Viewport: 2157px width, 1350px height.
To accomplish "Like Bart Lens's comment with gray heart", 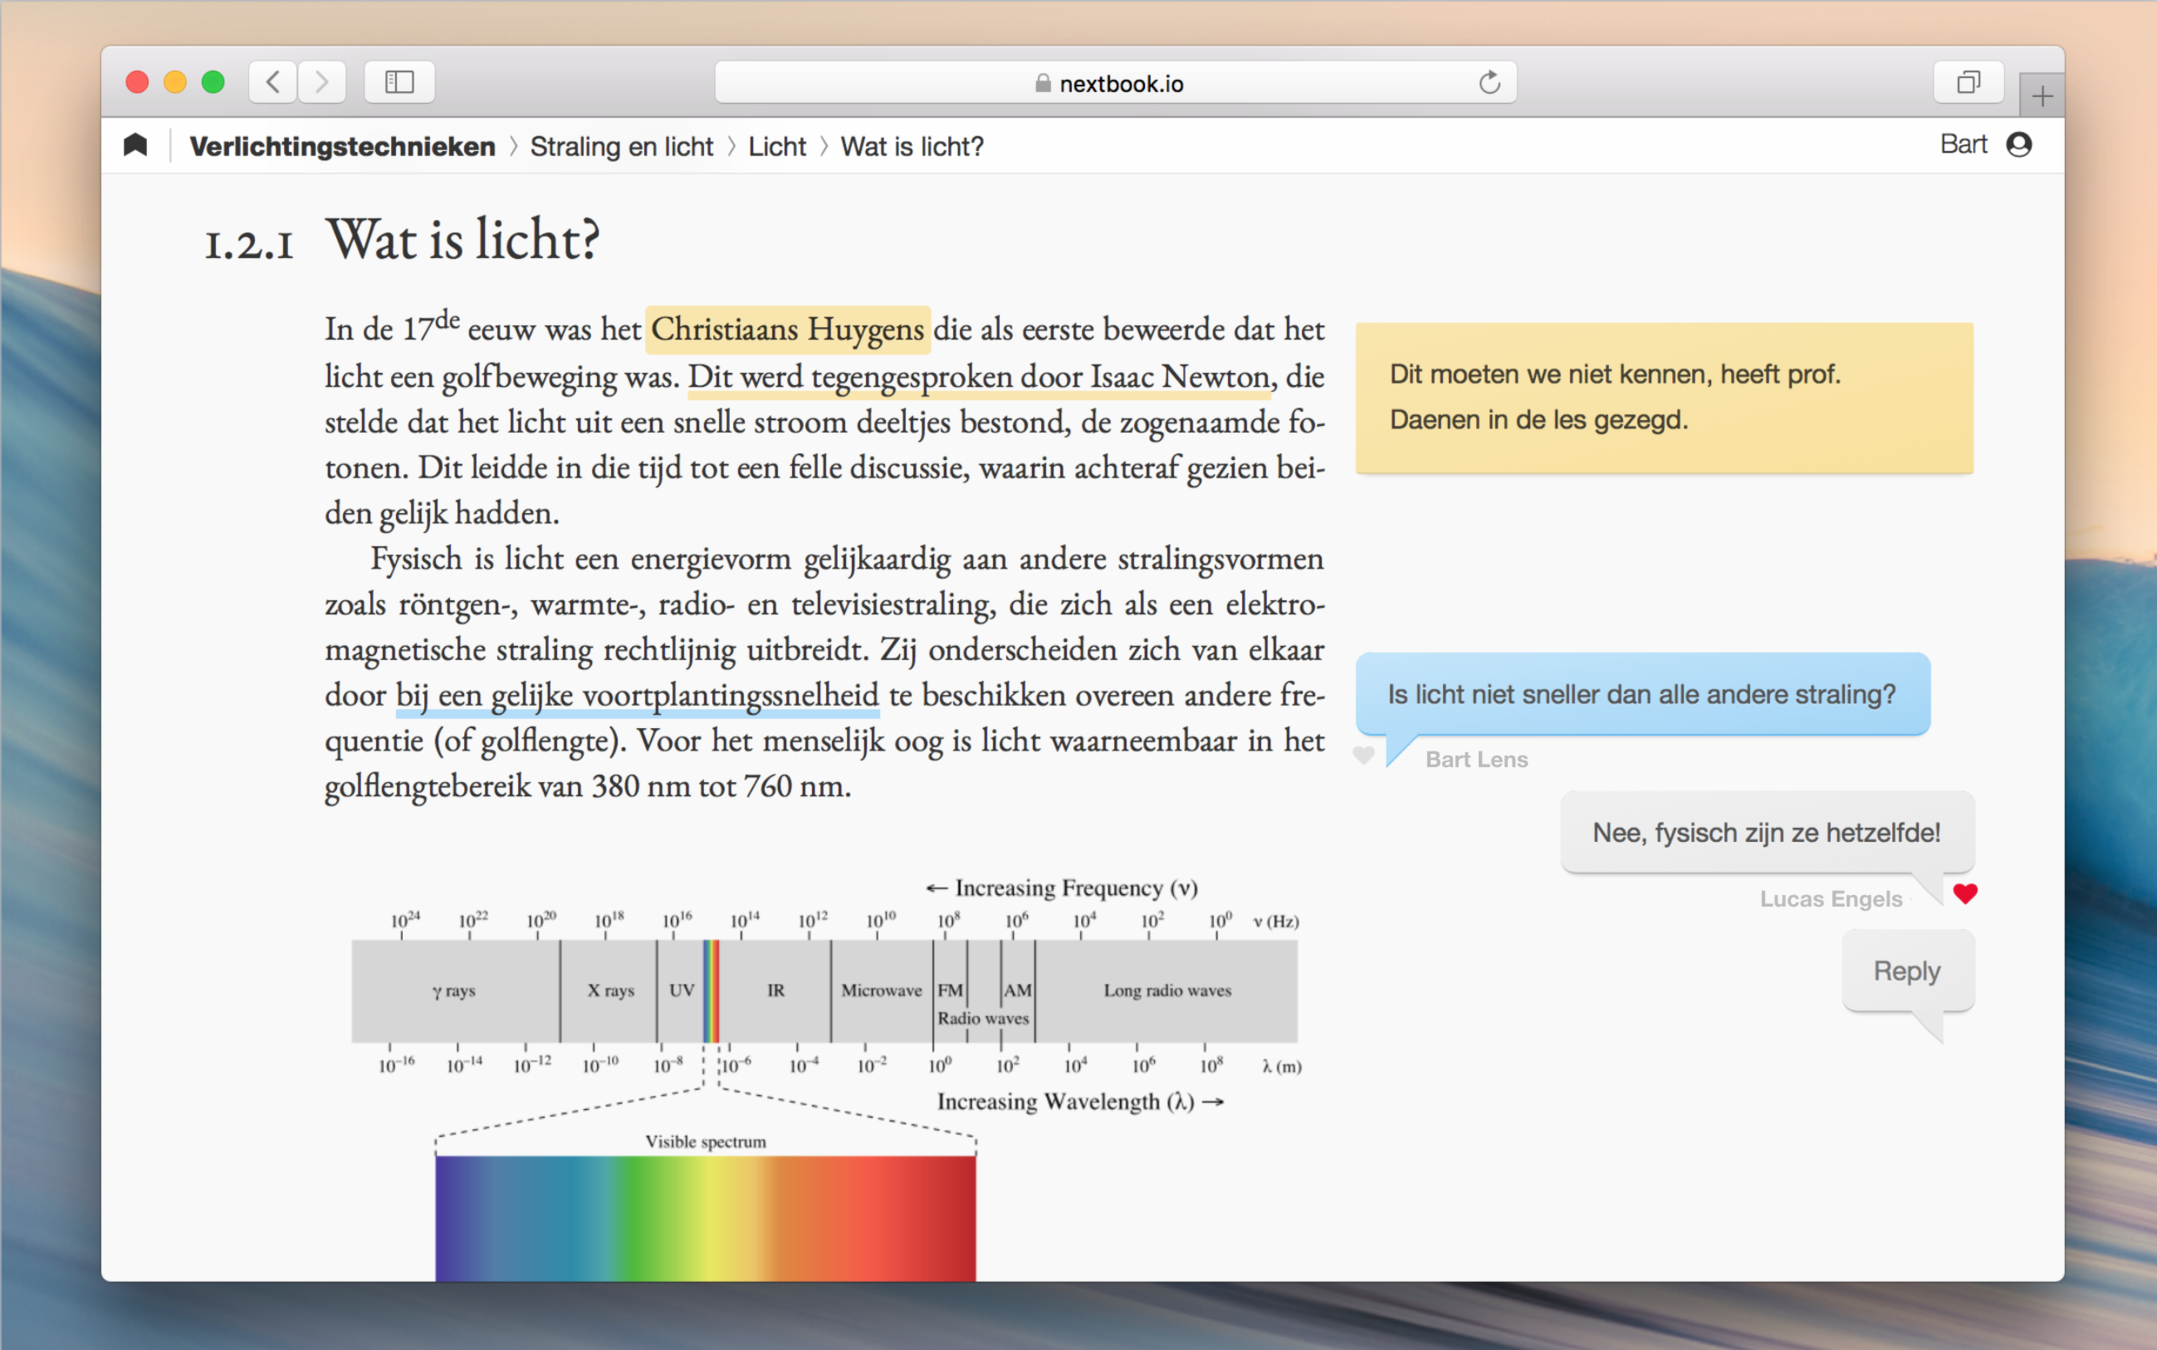I will tap(1363, 755).
